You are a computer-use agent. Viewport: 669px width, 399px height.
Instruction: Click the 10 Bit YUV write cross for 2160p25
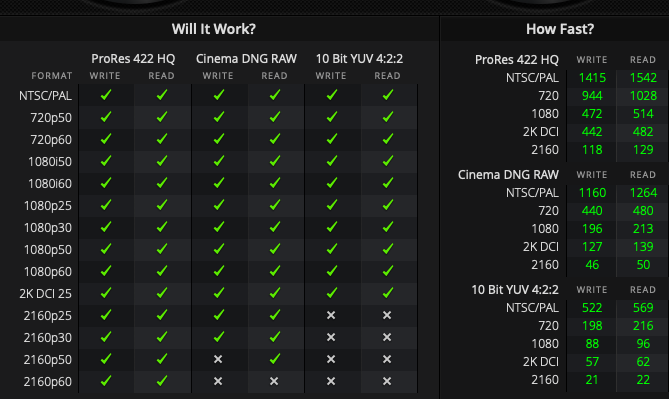click(331, 315)
